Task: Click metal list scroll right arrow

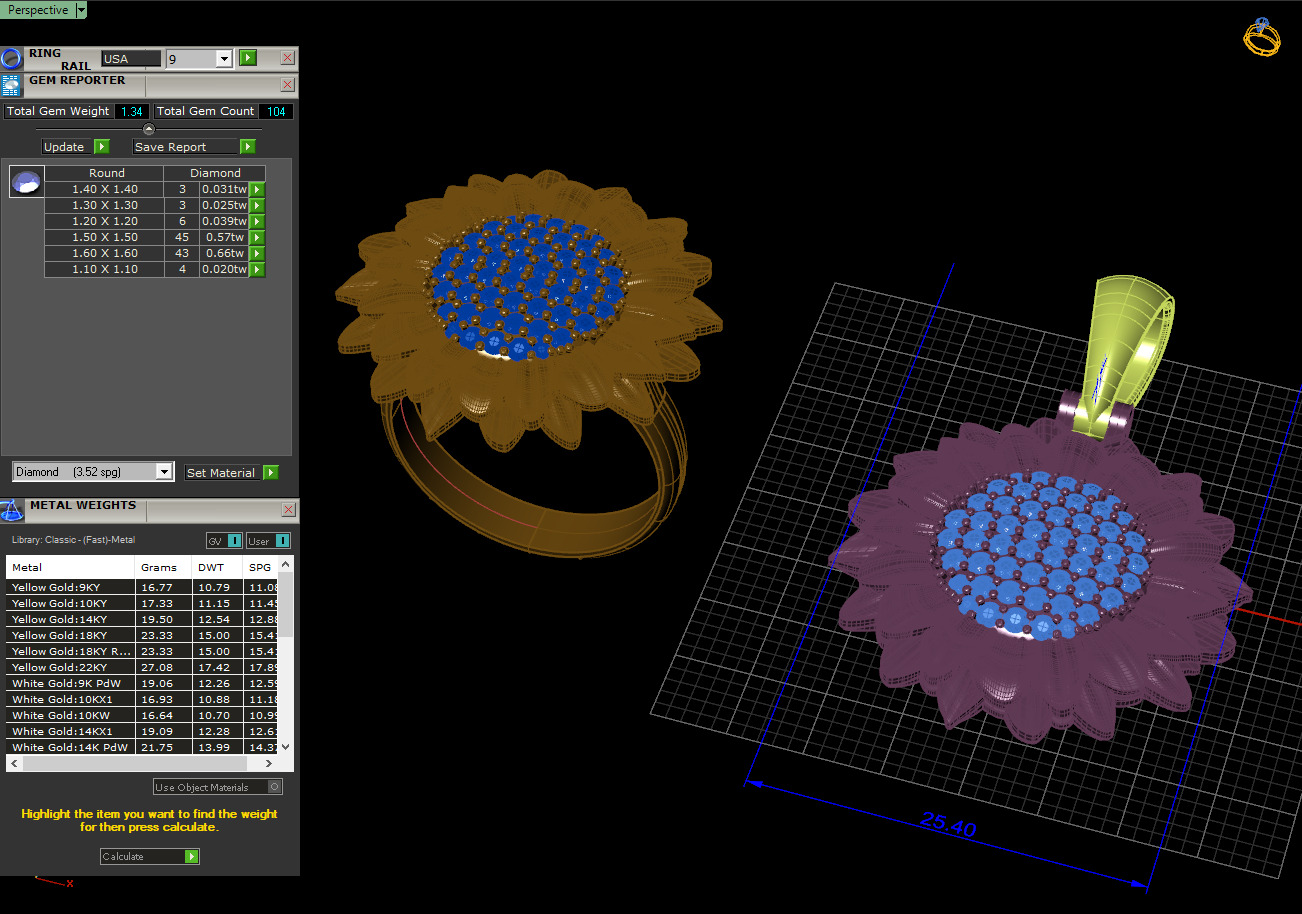Action: (271, 763)
